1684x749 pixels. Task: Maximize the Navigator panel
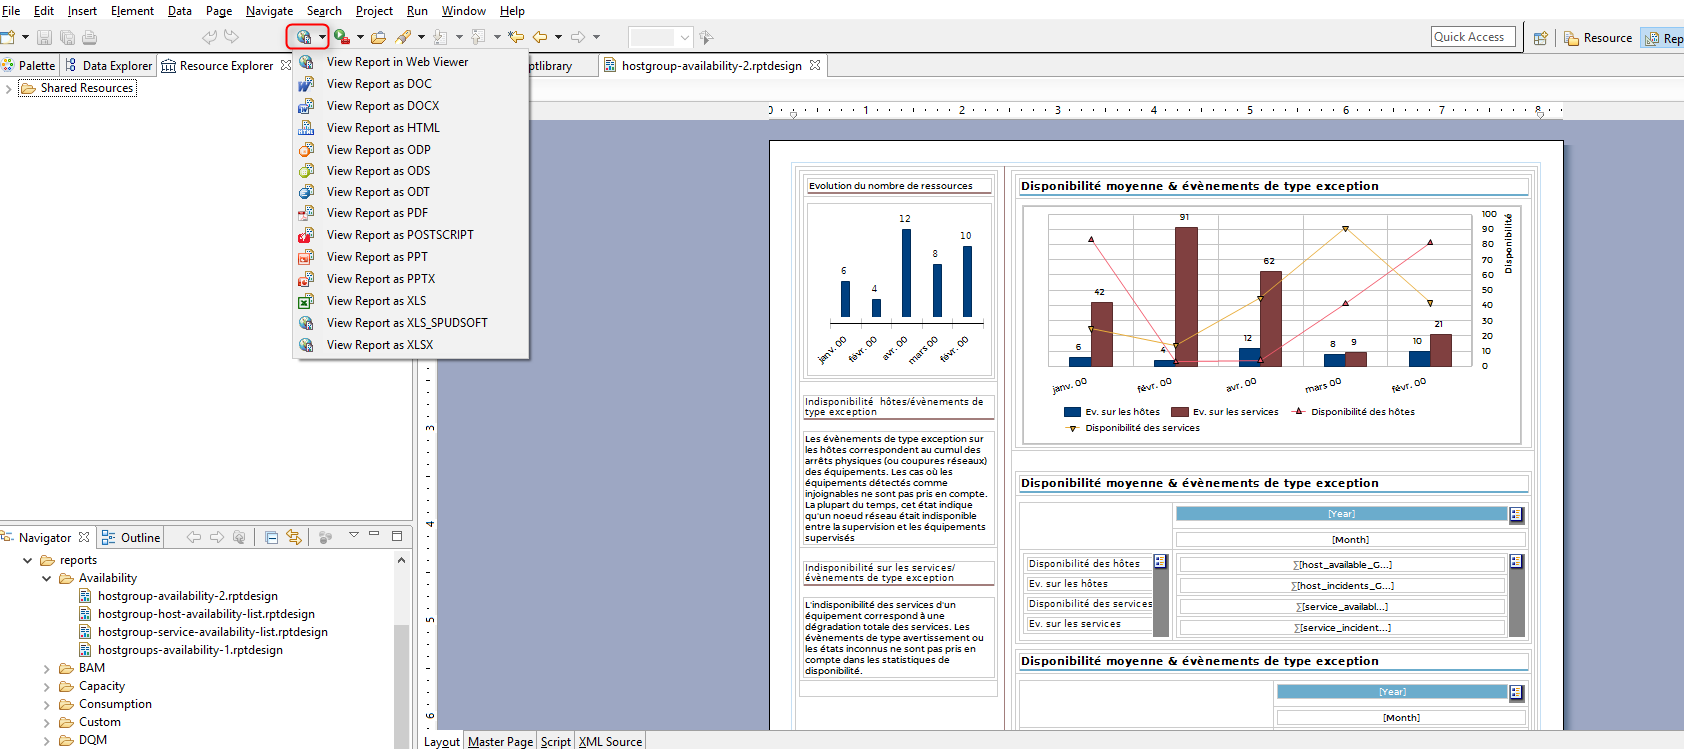pyautogui.click(x=397, y=536)
